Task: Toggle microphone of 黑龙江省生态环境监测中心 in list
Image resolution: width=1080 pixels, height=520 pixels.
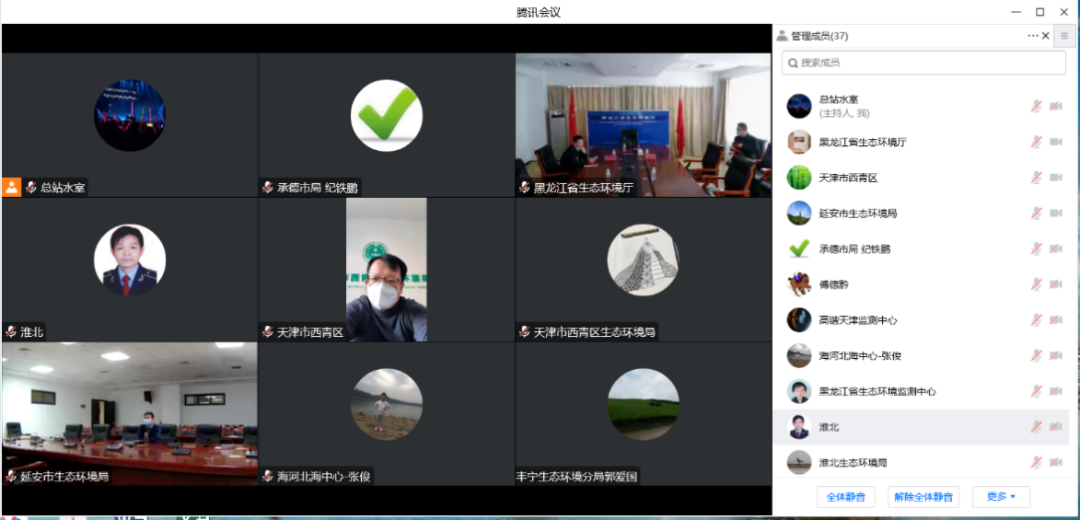Action: click(x=1036, y=391)
